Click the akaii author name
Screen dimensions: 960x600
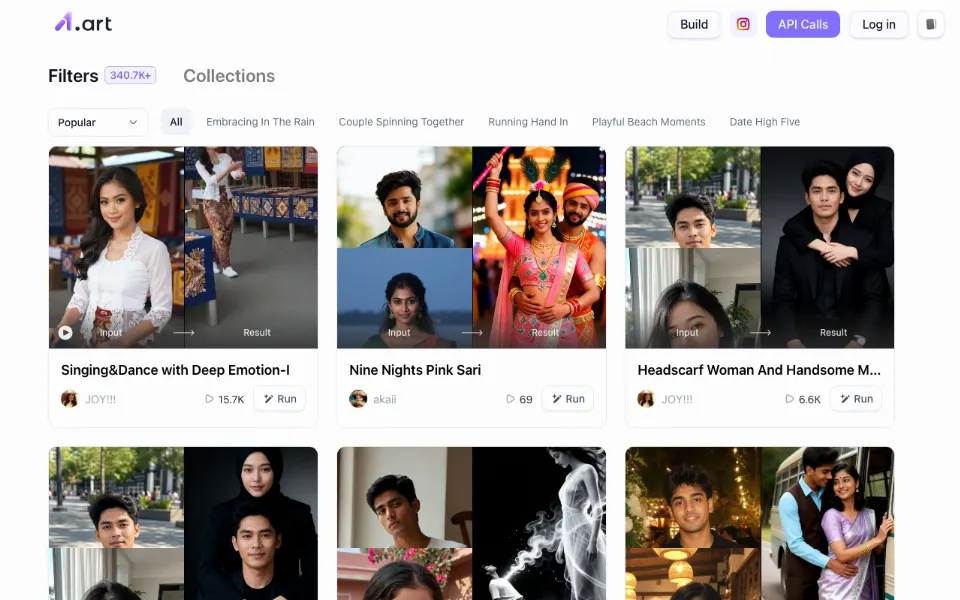tap(384, 399)
